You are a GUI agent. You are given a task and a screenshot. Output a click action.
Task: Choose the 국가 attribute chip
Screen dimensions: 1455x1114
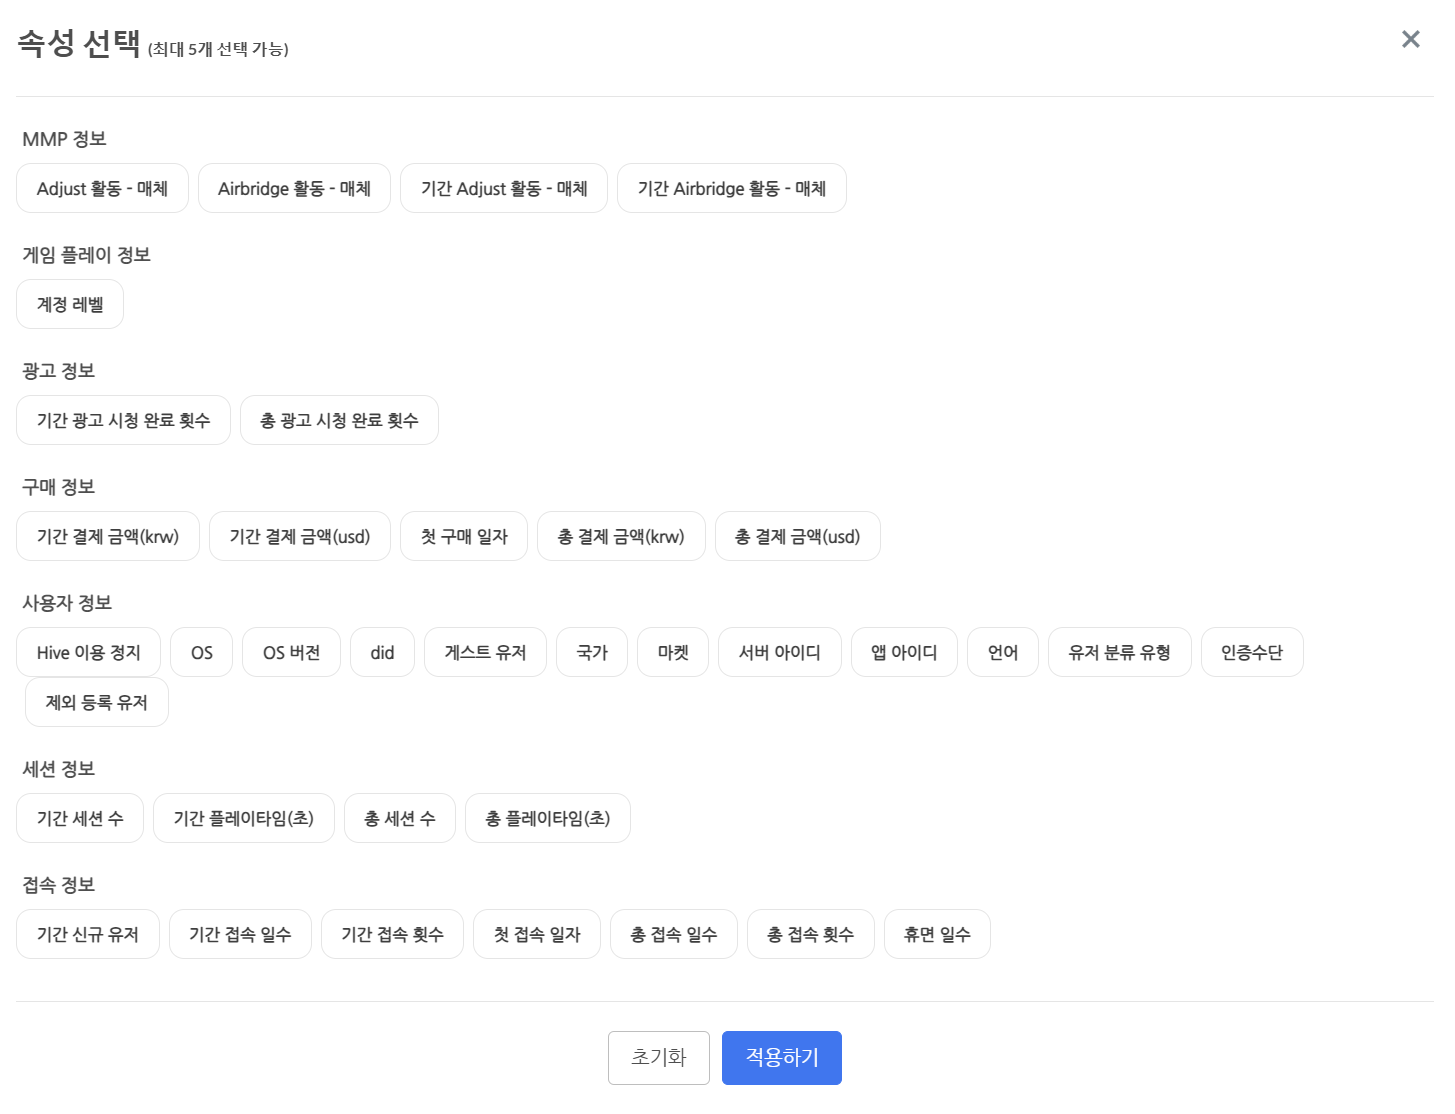(592, 652)
